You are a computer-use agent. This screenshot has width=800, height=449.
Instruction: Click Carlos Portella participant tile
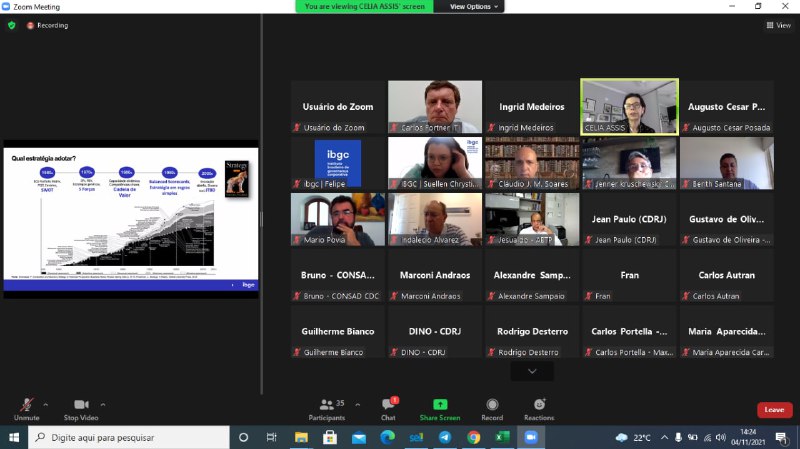630,332
